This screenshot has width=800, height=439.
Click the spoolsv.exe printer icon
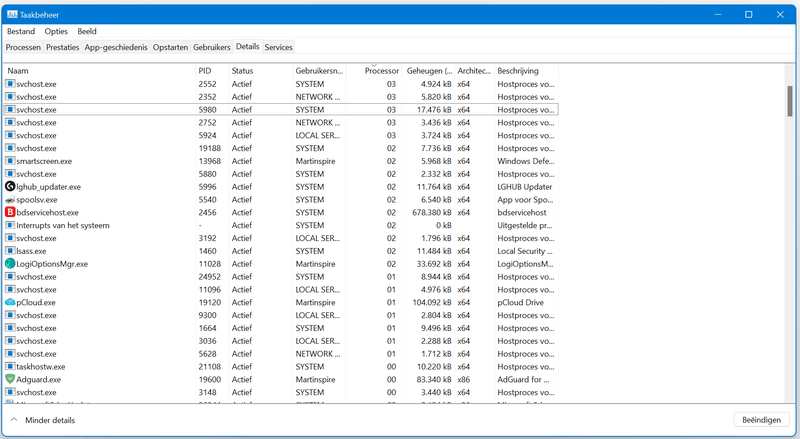10,200
